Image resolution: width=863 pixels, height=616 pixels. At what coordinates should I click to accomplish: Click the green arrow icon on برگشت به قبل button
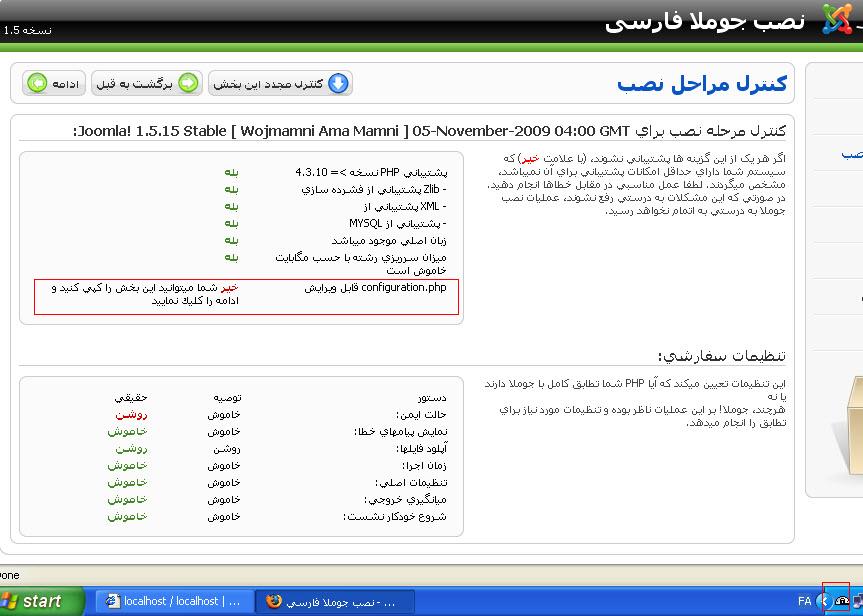[188, 84]
